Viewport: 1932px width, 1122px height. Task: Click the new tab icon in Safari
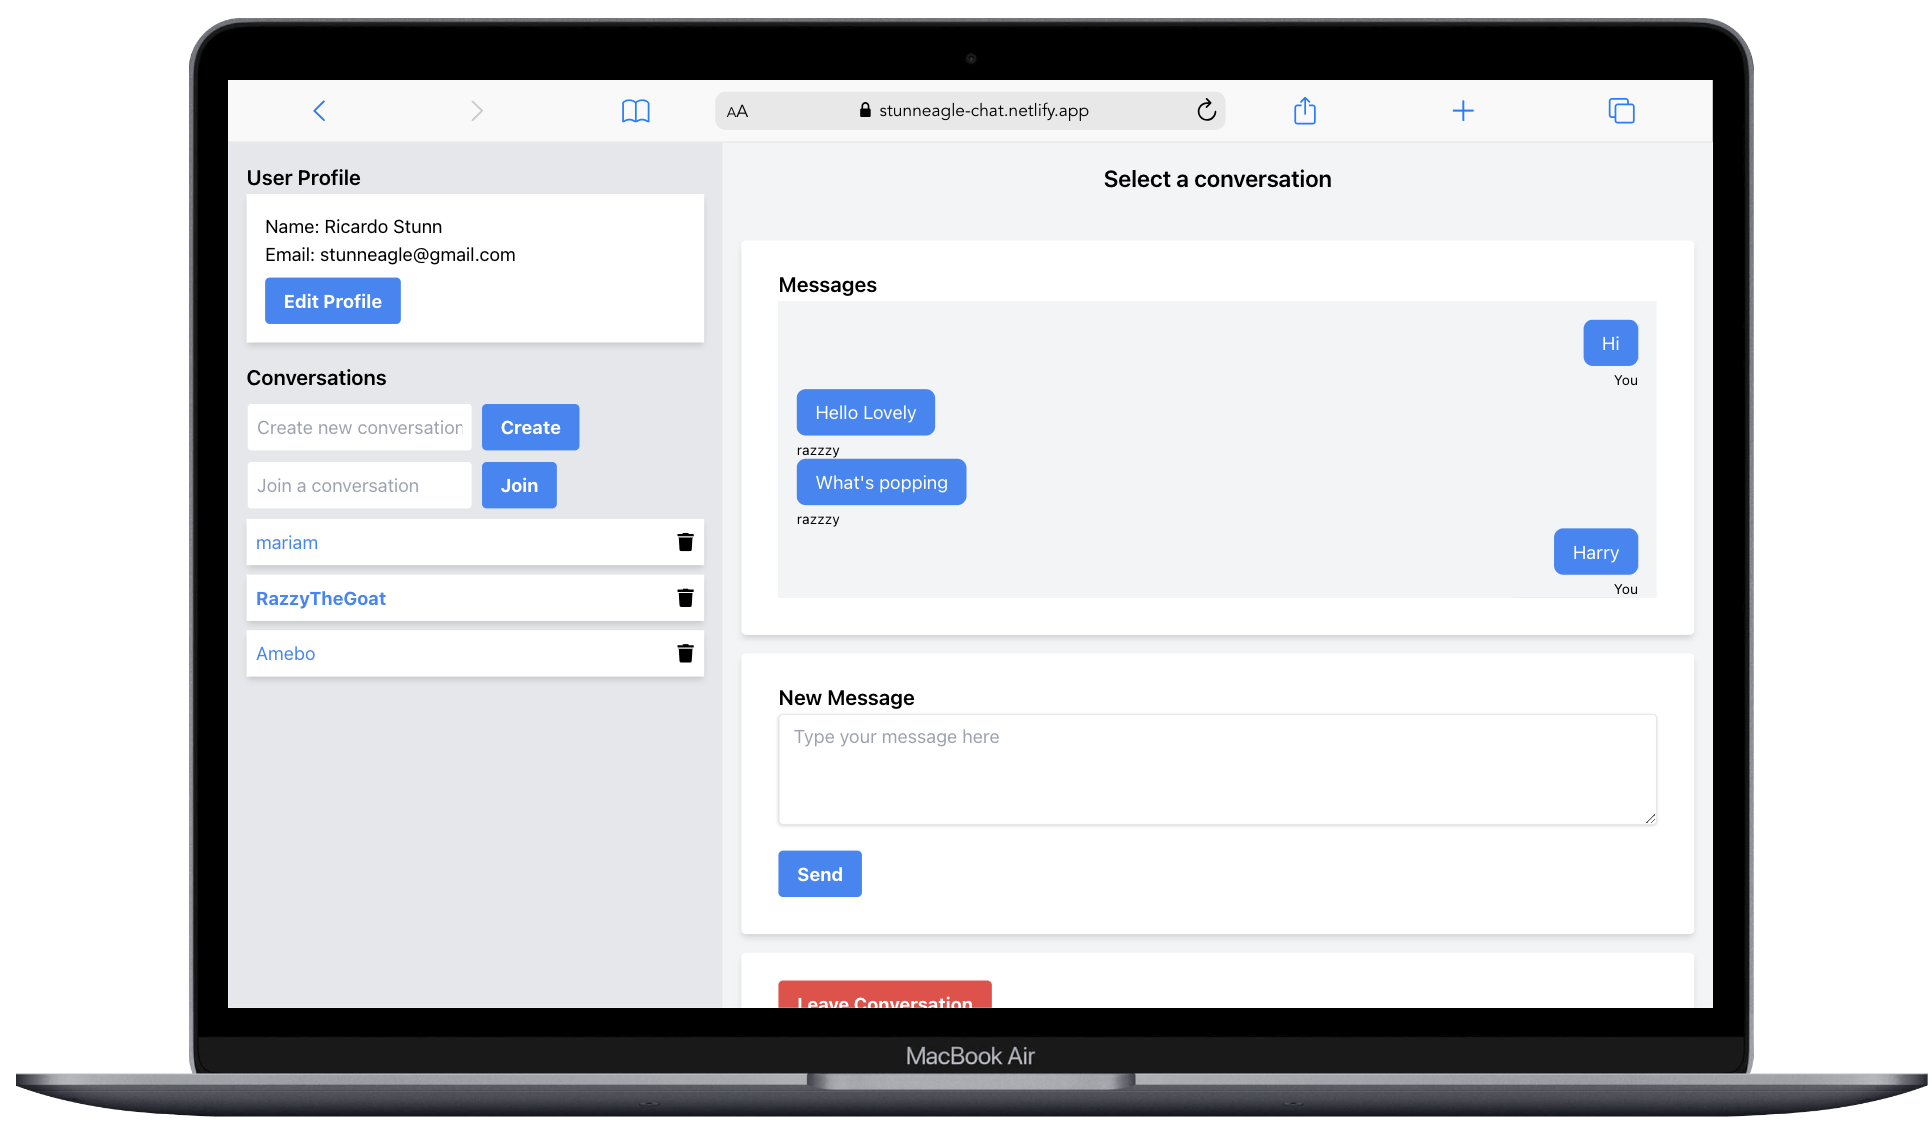tap(1462, 110)
